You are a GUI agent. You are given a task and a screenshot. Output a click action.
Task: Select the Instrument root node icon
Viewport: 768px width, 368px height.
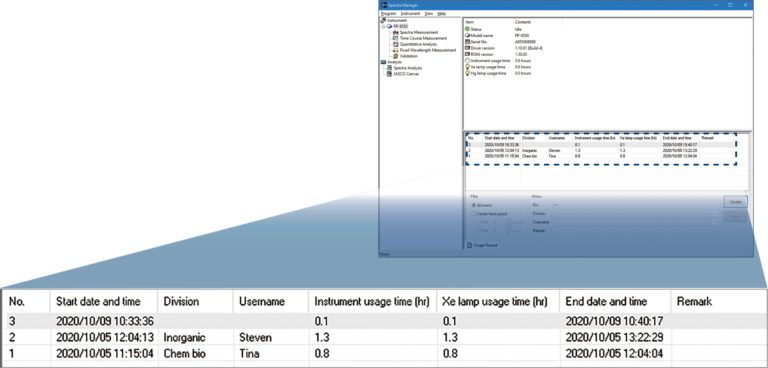pyautogui.click(x=384, y=20)
